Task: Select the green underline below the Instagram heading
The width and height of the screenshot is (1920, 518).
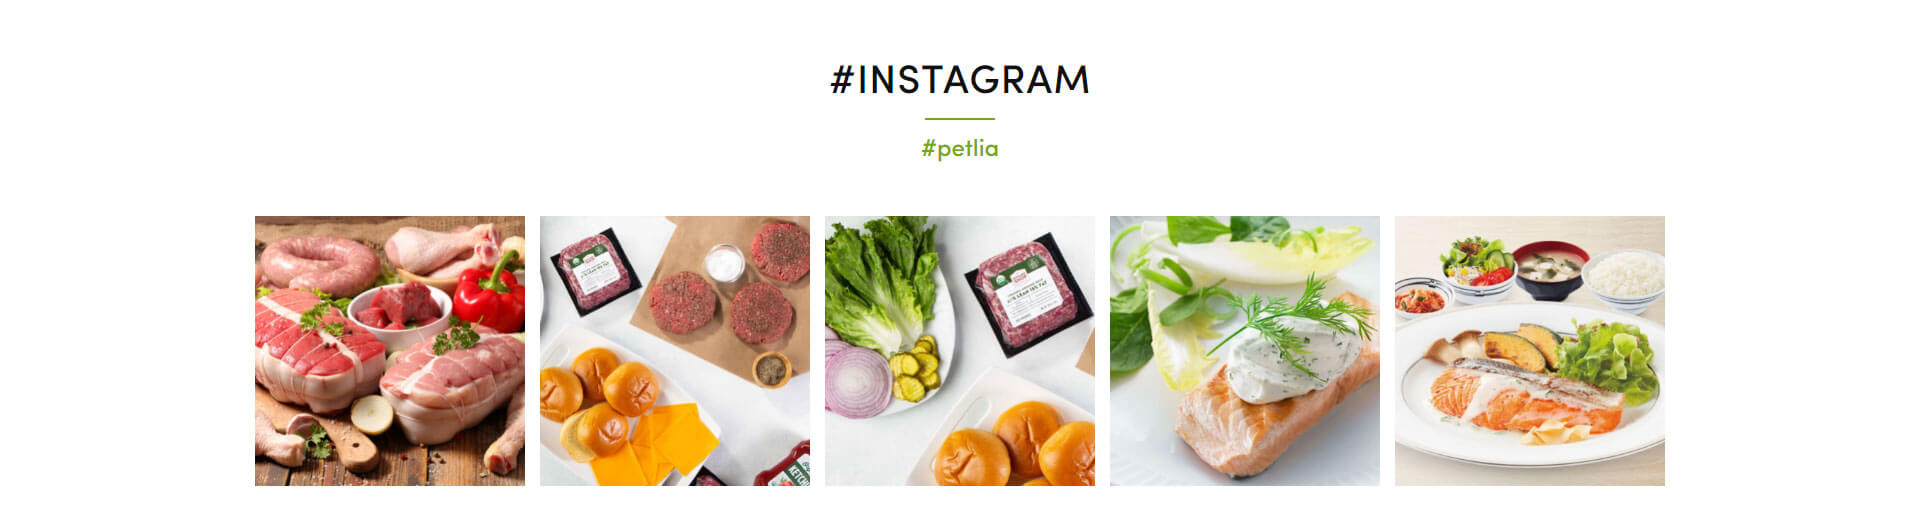Action: click(x=960, y=119)
